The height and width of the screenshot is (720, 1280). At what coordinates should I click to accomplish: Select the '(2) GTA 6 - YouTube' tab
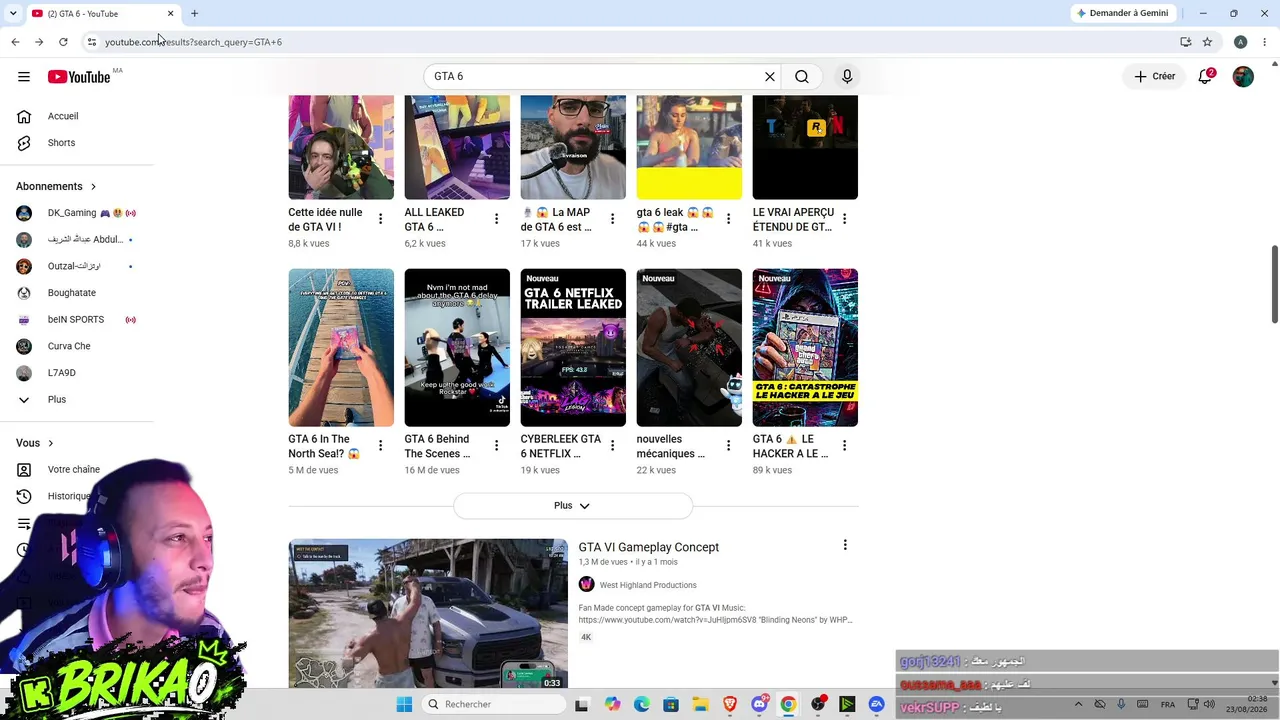tap(102, 13)
